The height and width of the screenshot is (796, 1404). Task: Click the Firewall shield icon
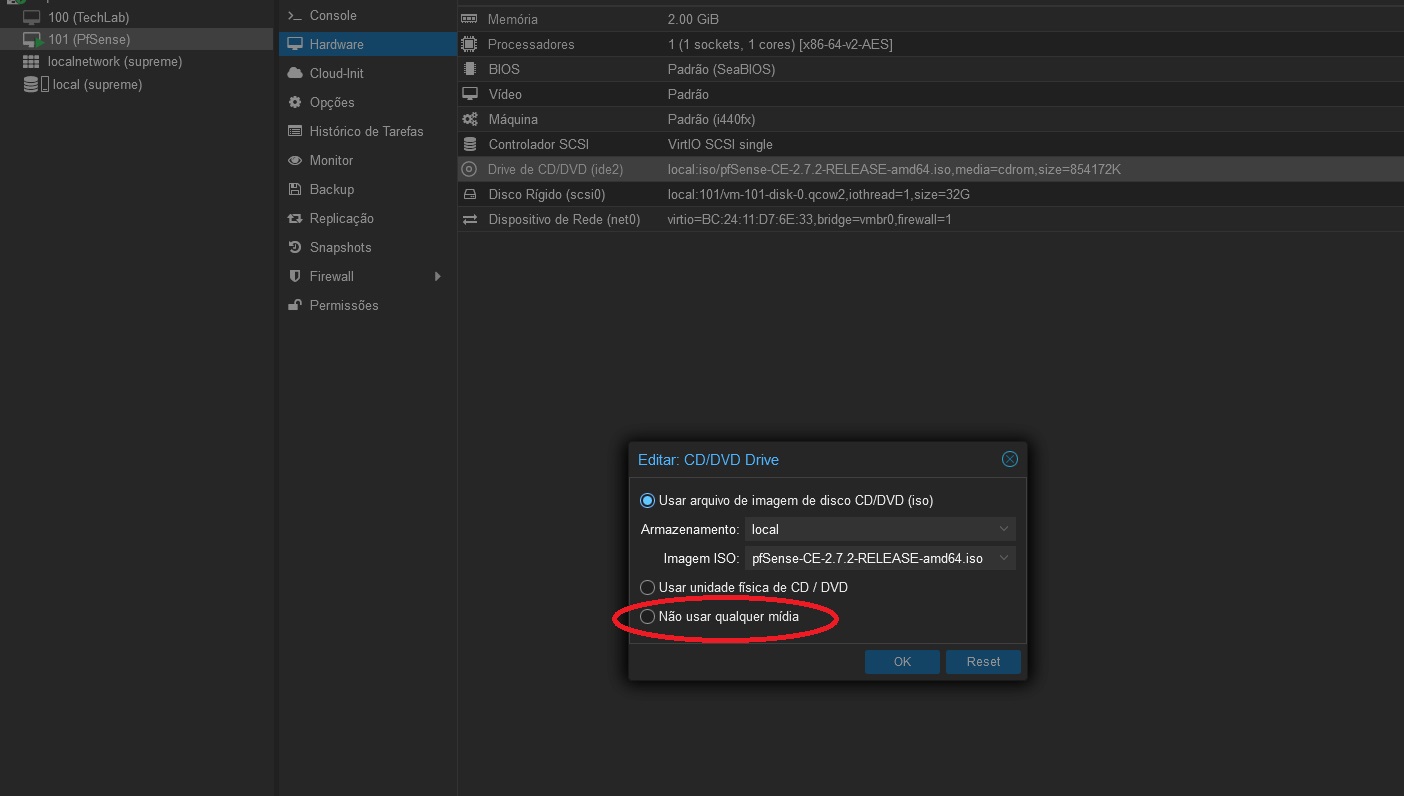295,276
